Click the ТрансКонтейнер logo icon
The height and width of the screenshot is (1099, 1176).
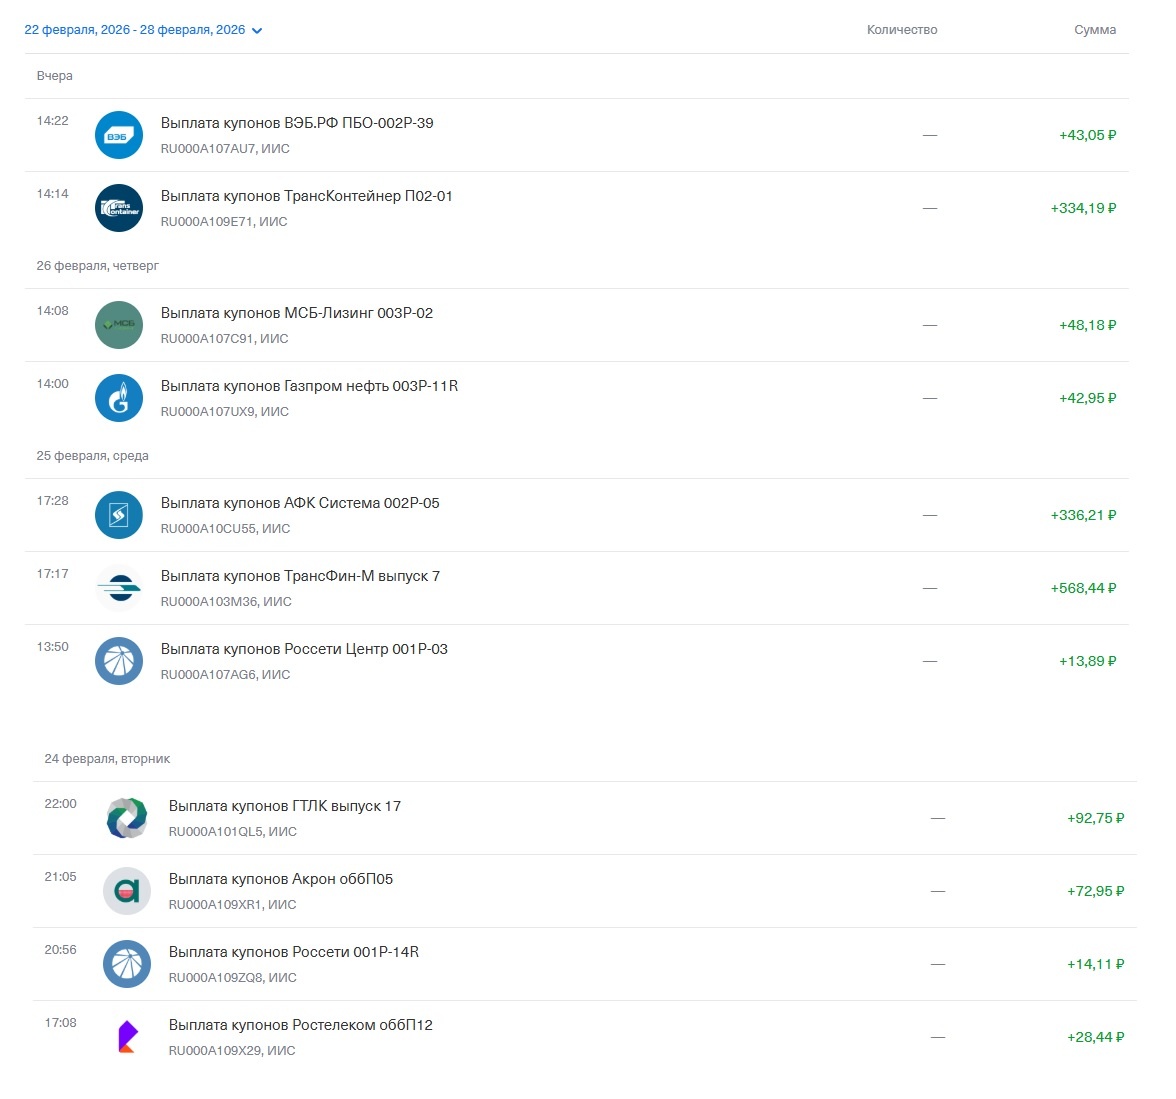point(118,208)
